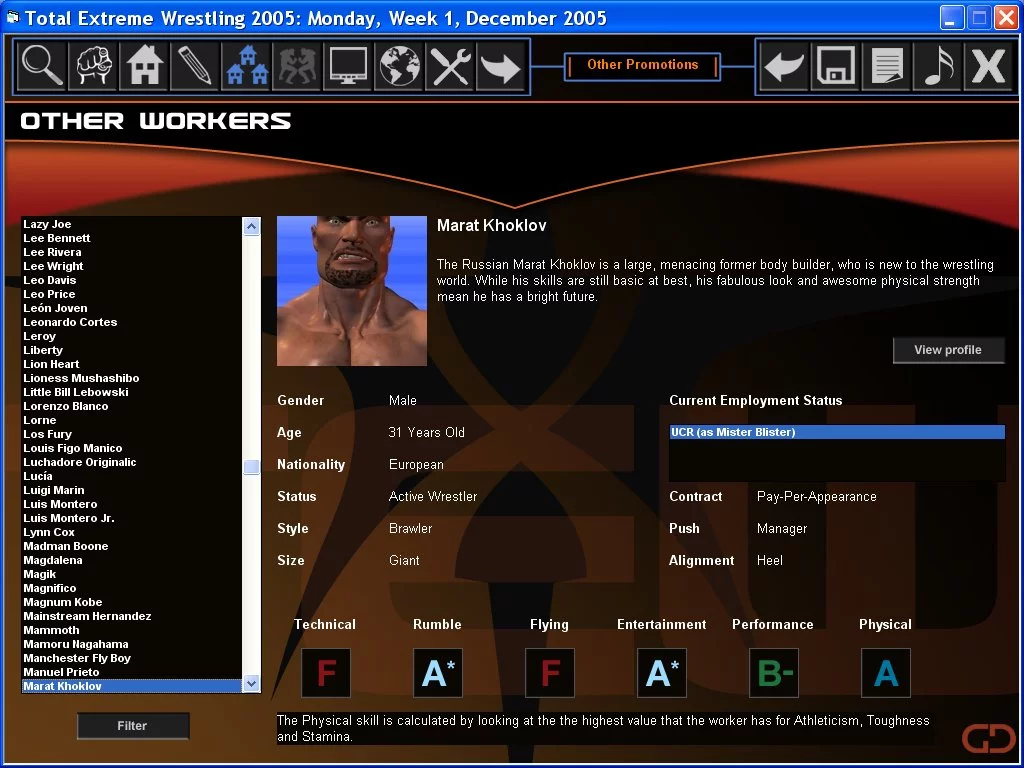Open the notes page icon
Viewport: 1024px width, 768px height.
(886, 65)
